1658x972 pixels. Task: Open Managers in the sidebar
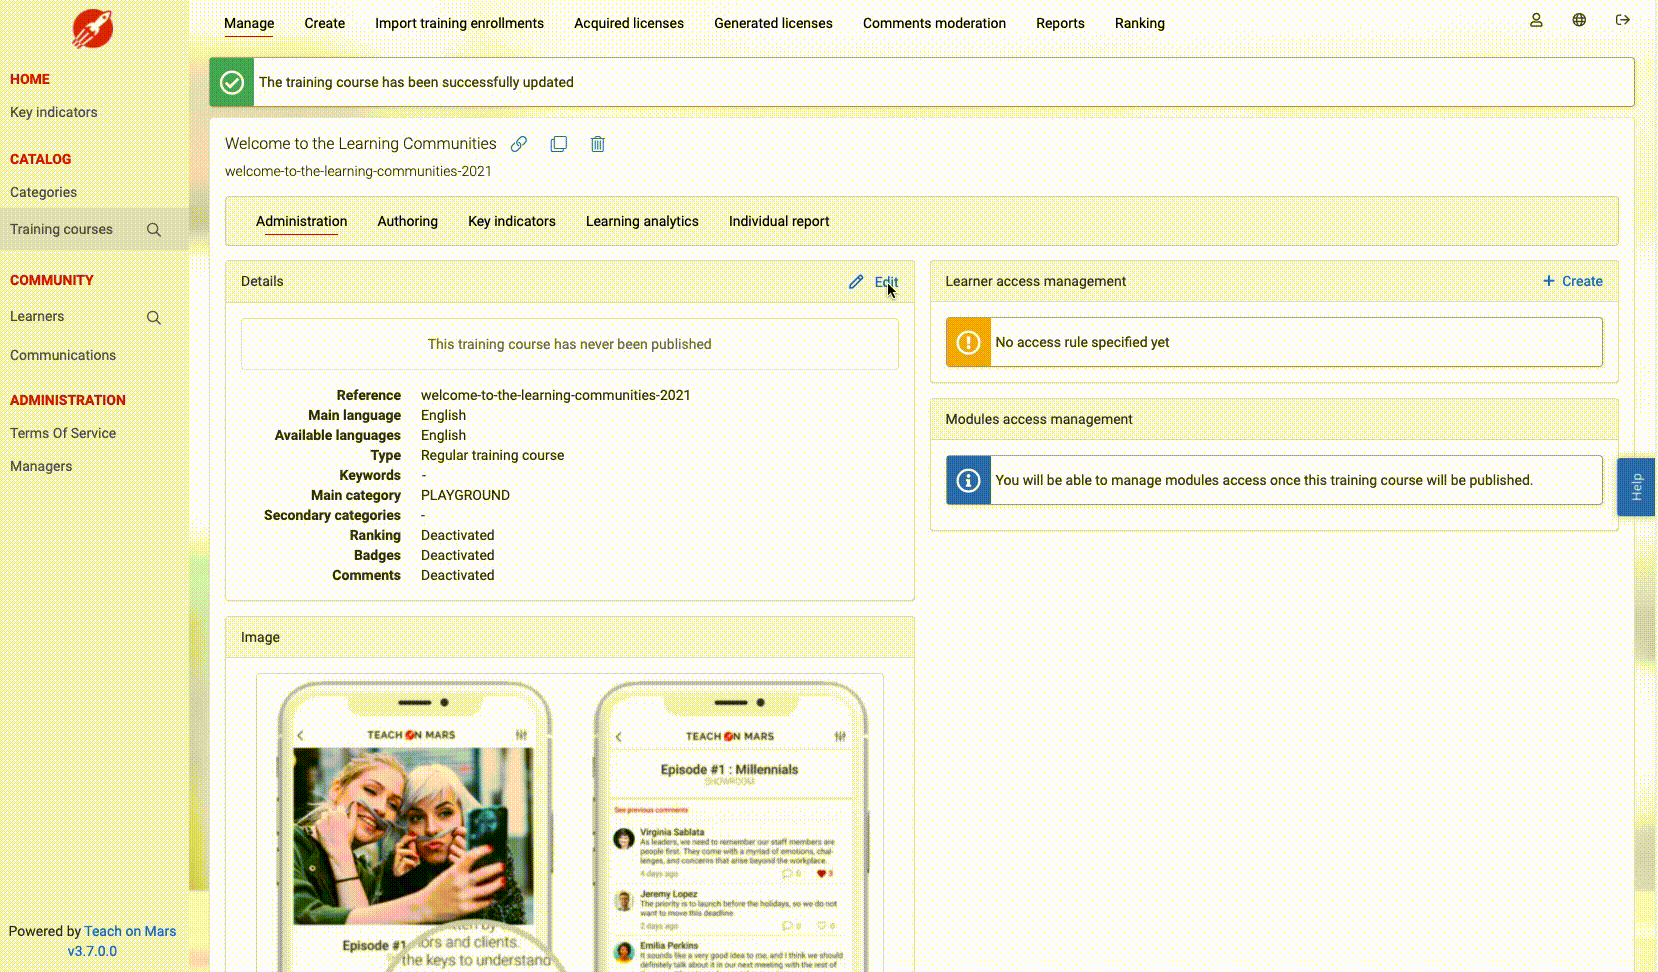pos(41,466)
